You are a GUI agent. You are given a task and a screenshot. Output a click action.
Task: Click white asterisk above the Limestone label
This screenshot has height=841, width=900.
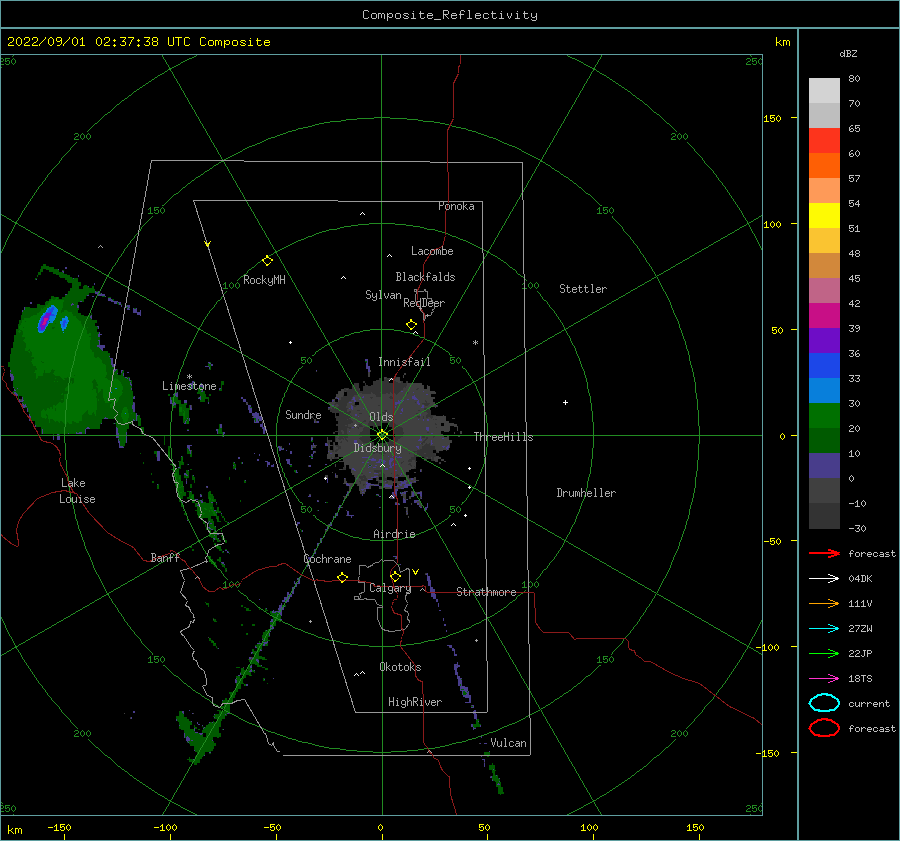click(x=189, y=377)
